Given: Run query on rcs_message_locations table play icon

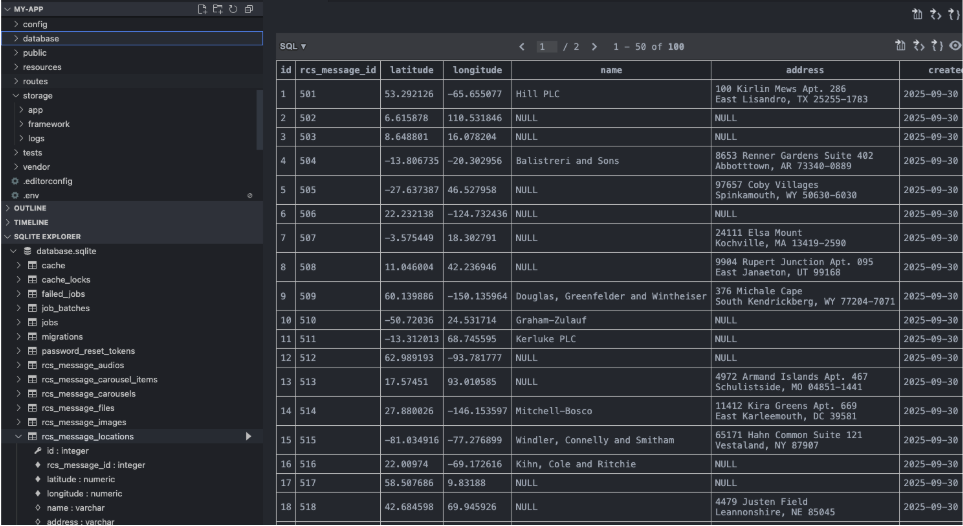Looking at the screenshot, I should coord(248,436).
